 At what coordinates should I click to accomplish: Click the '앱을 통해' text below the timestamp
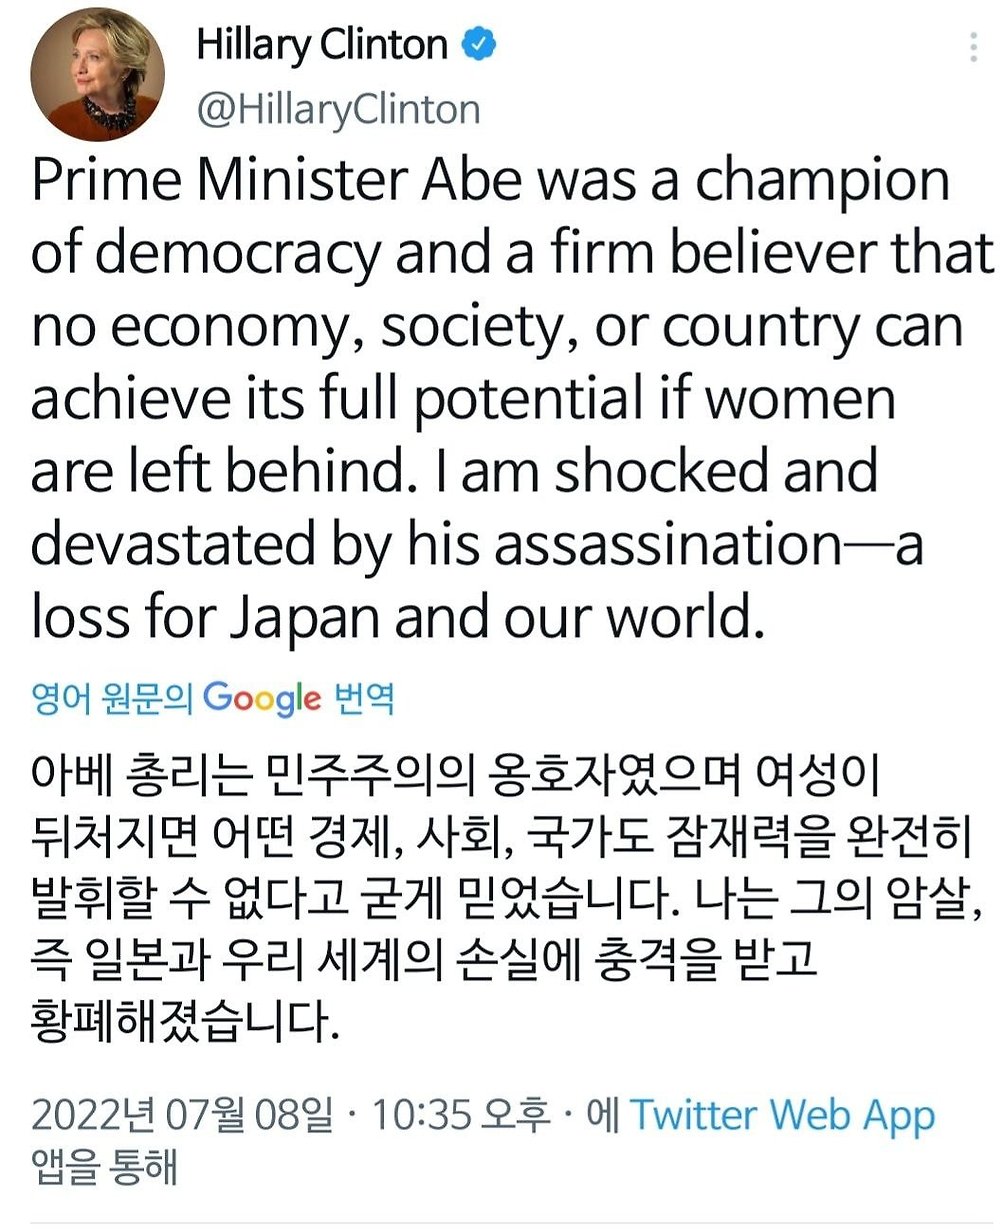pos(104,1167)
